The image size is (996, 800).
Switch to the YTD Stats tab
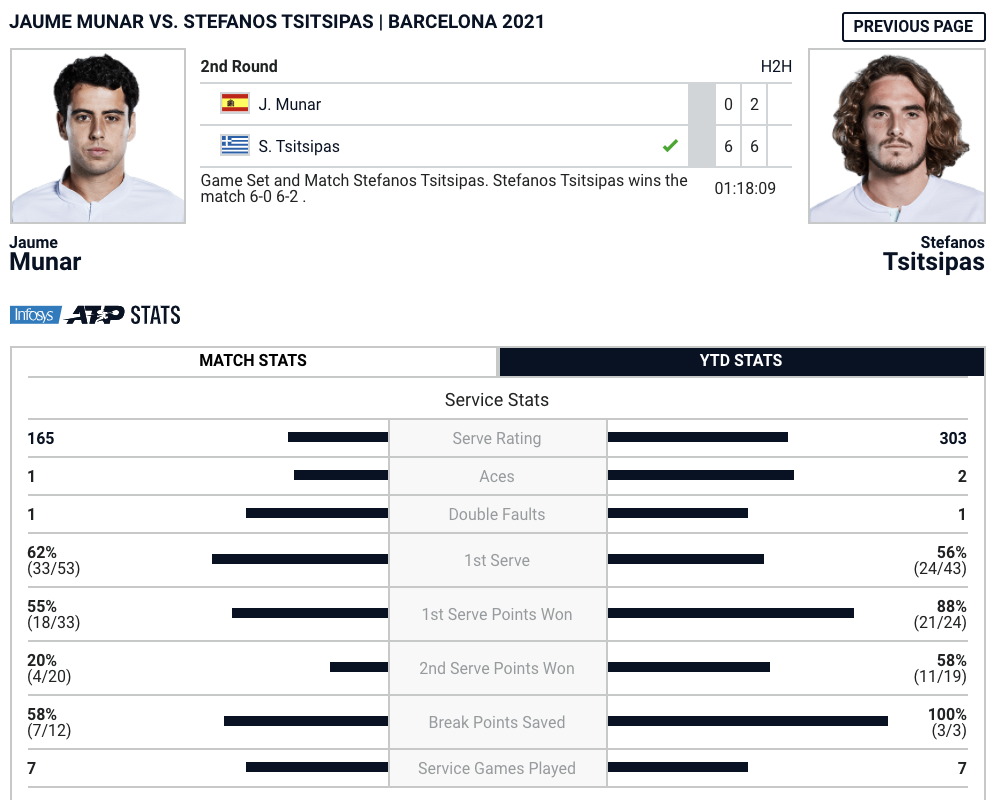pyautogui.click(x=741, y=360)
